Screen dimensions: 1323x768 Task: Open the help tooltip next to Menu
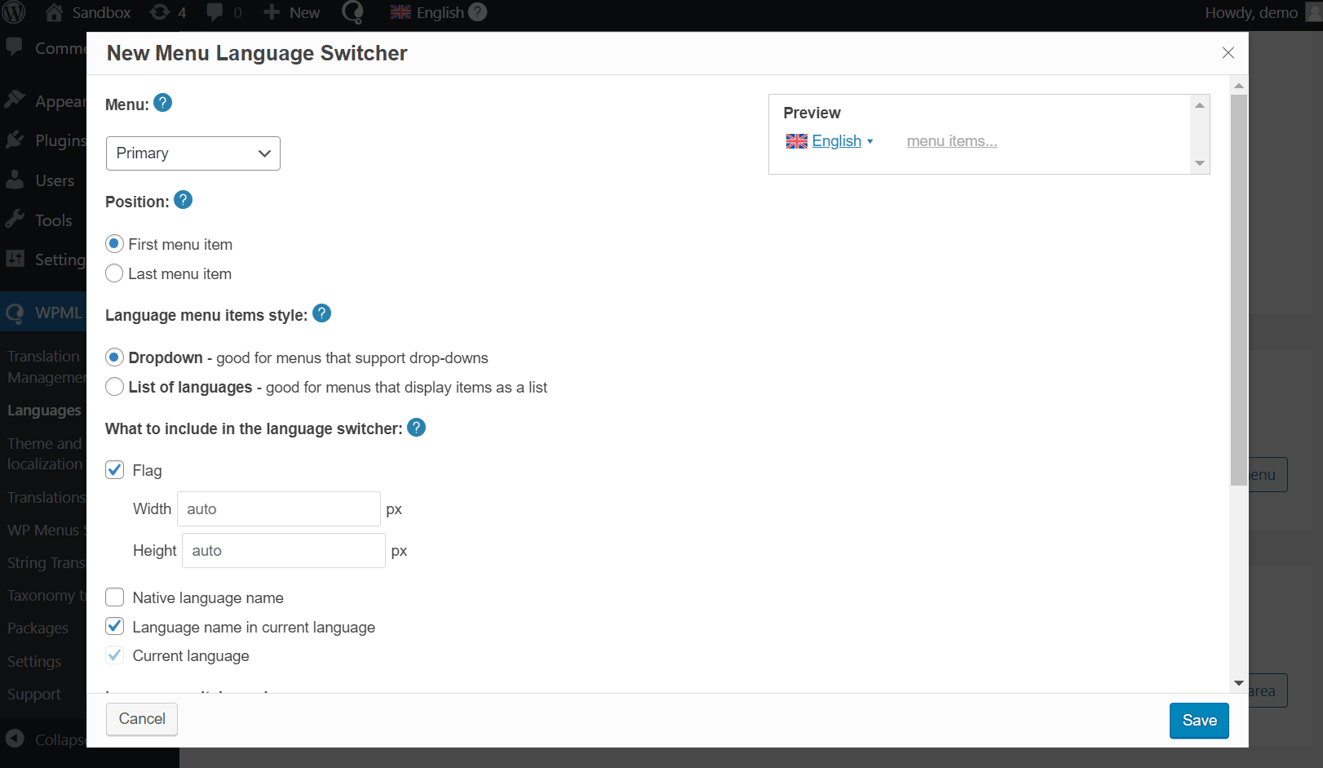162,102
